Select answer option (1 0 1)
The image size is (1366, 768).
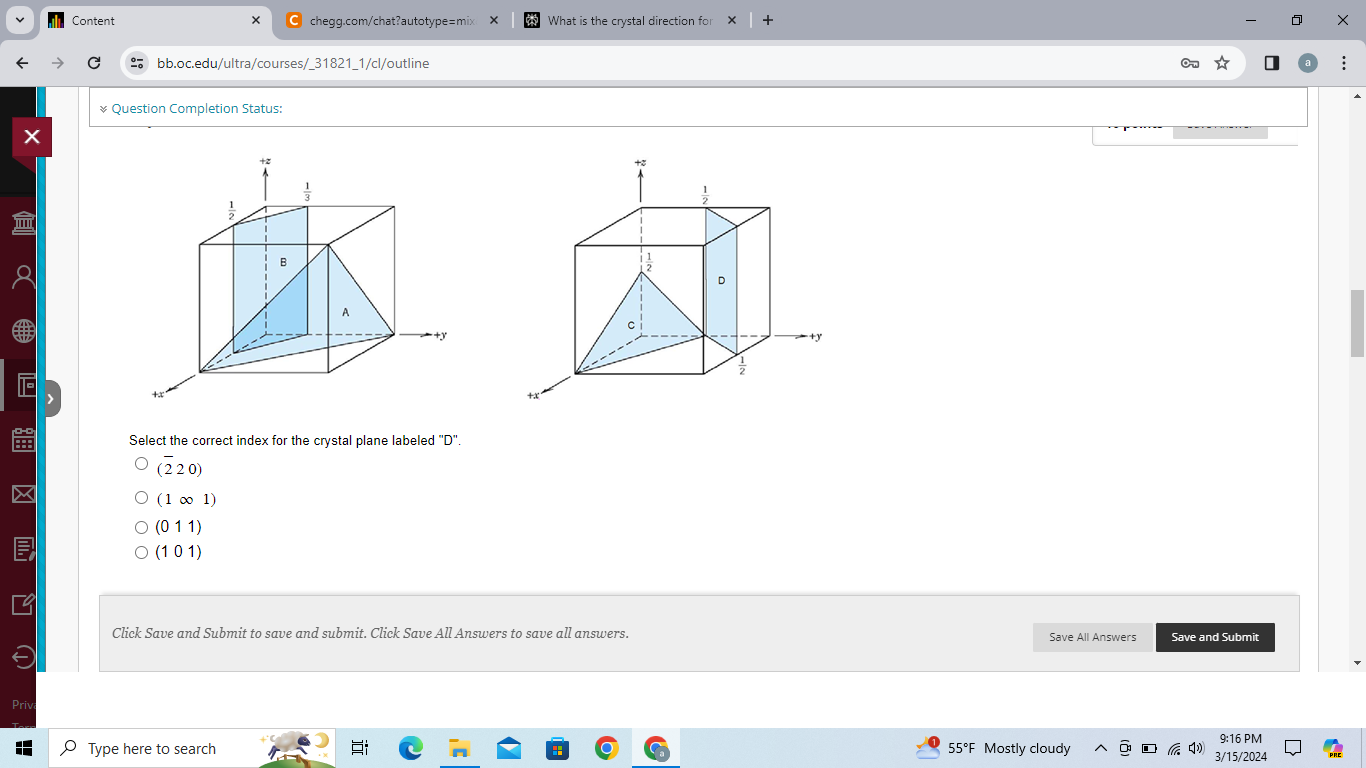click(x=141, y=551)
